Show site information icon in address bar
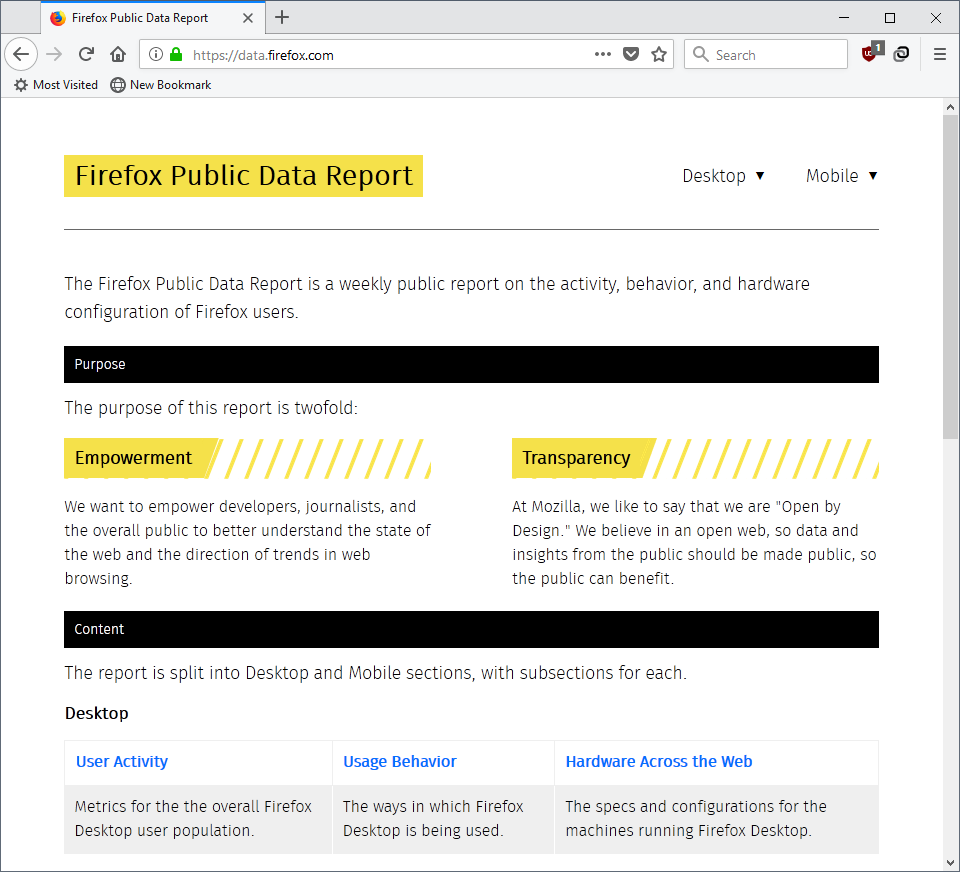Viewport: 960px width, 872px height. click(x=156, y=54)
